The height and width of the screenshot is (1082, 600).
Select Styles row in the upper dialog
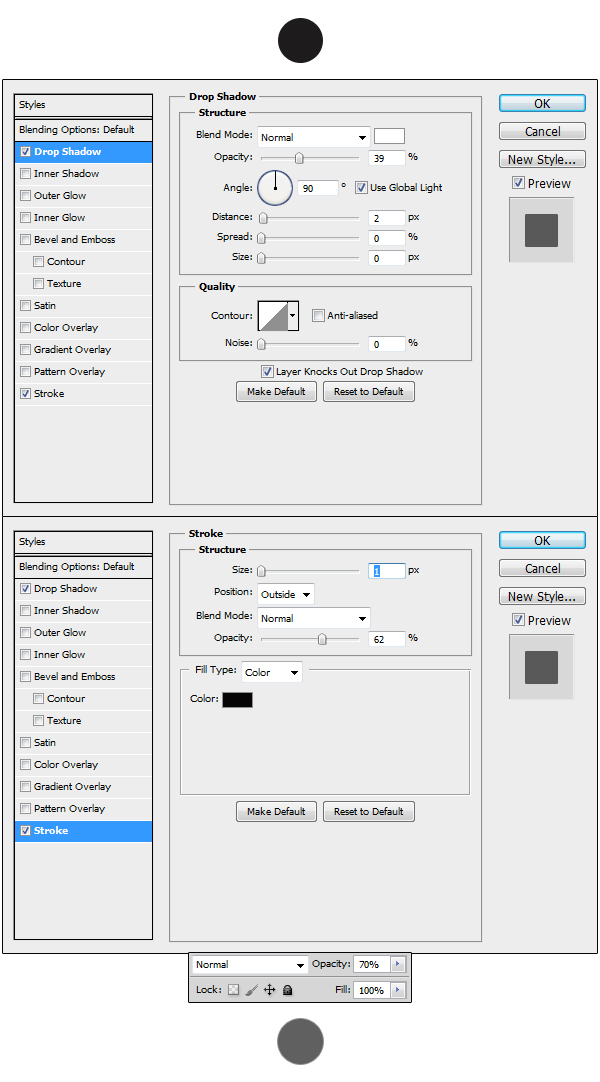(83, 105)
